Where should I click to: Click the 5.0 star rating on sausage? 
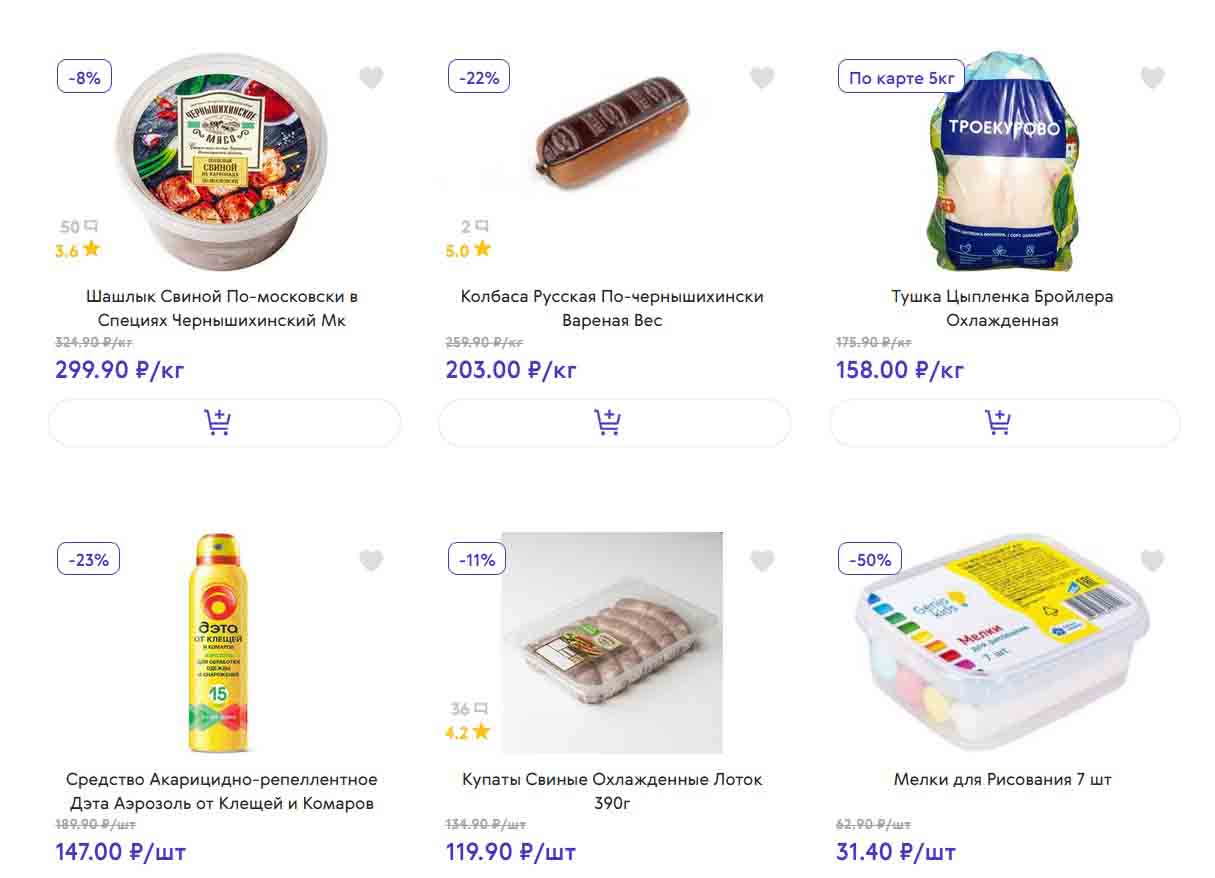(468, 250)
